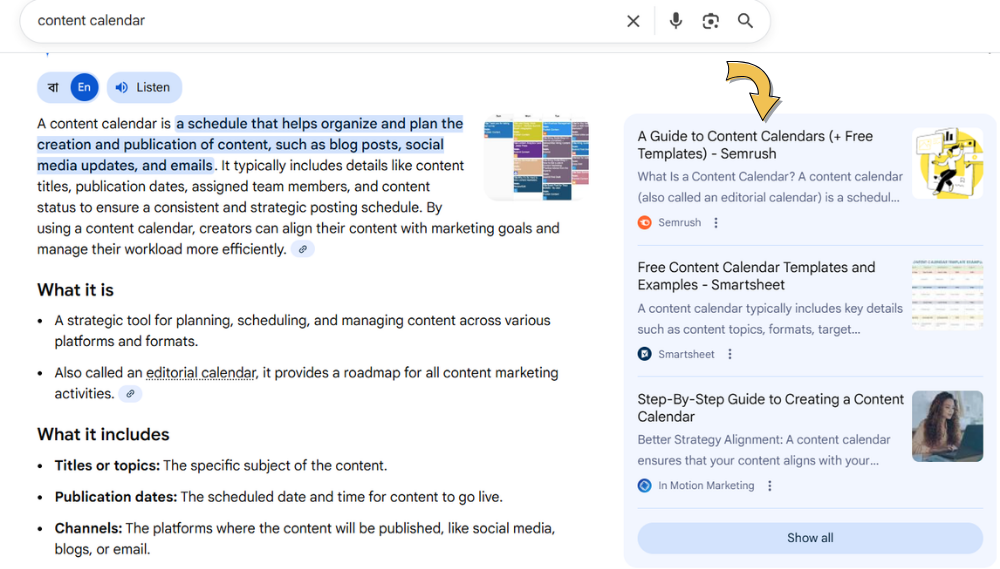Open more options for Smartsheet result
Viewport: 1000px width, 569px height.
tap(730, 354)
